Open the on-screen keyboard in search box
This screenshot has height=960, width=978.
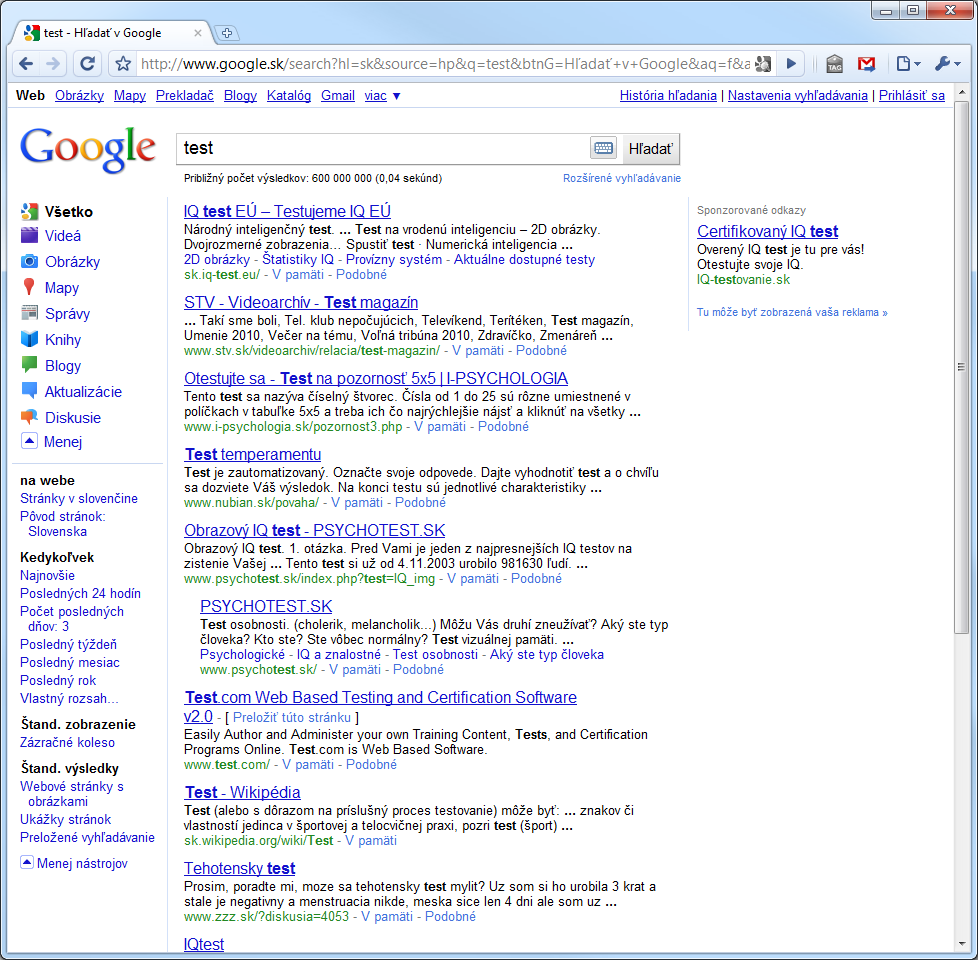603,148
